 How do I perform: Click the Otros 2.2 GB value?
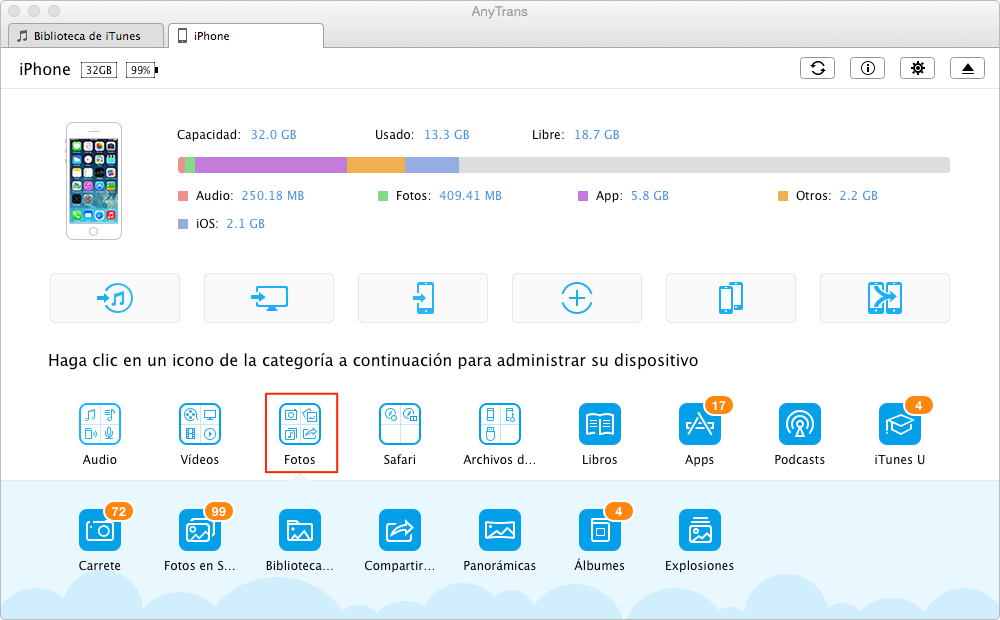click(x=858, y=196)
